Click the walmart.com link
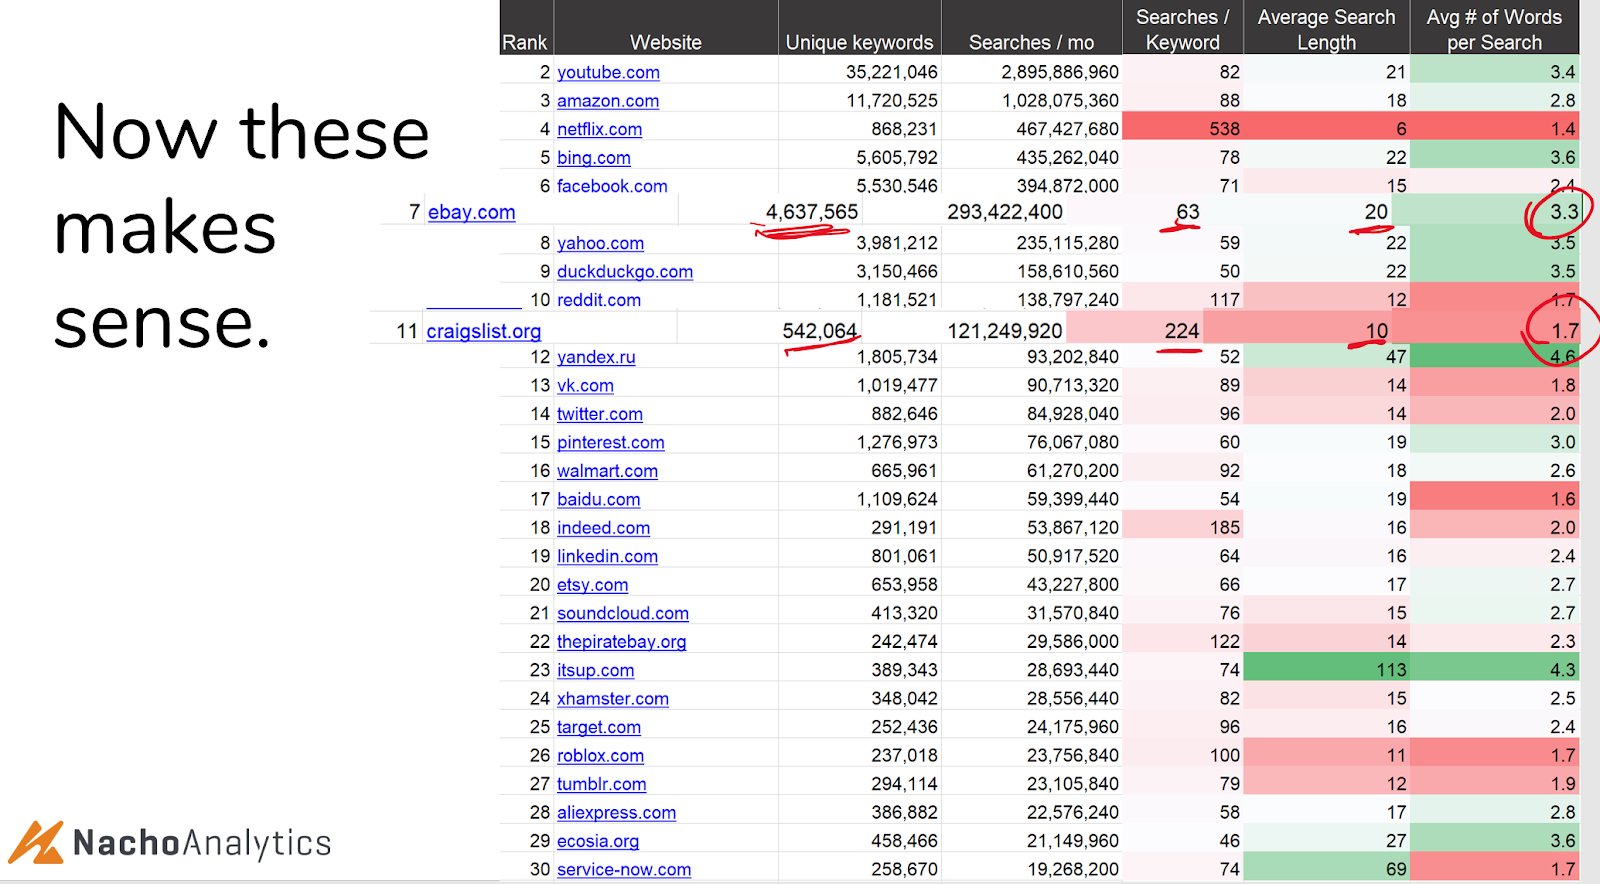 [x=607, y=471]
